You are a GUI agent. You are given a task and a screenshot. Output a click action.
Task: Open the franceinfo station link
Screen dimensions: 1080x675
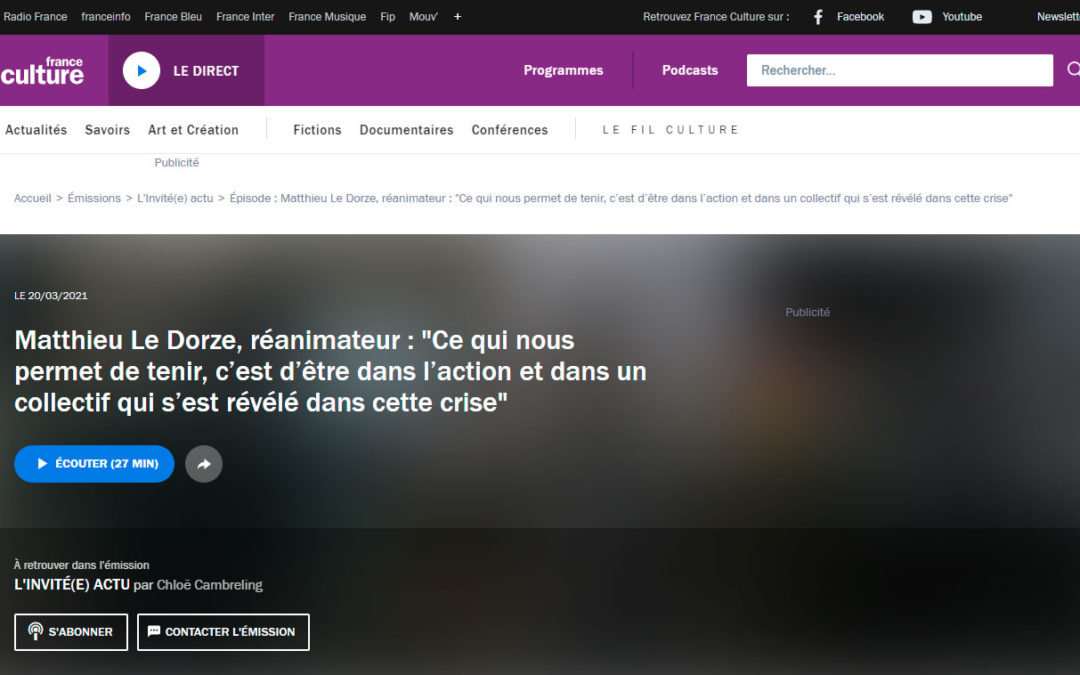click(x=105, y=17)
